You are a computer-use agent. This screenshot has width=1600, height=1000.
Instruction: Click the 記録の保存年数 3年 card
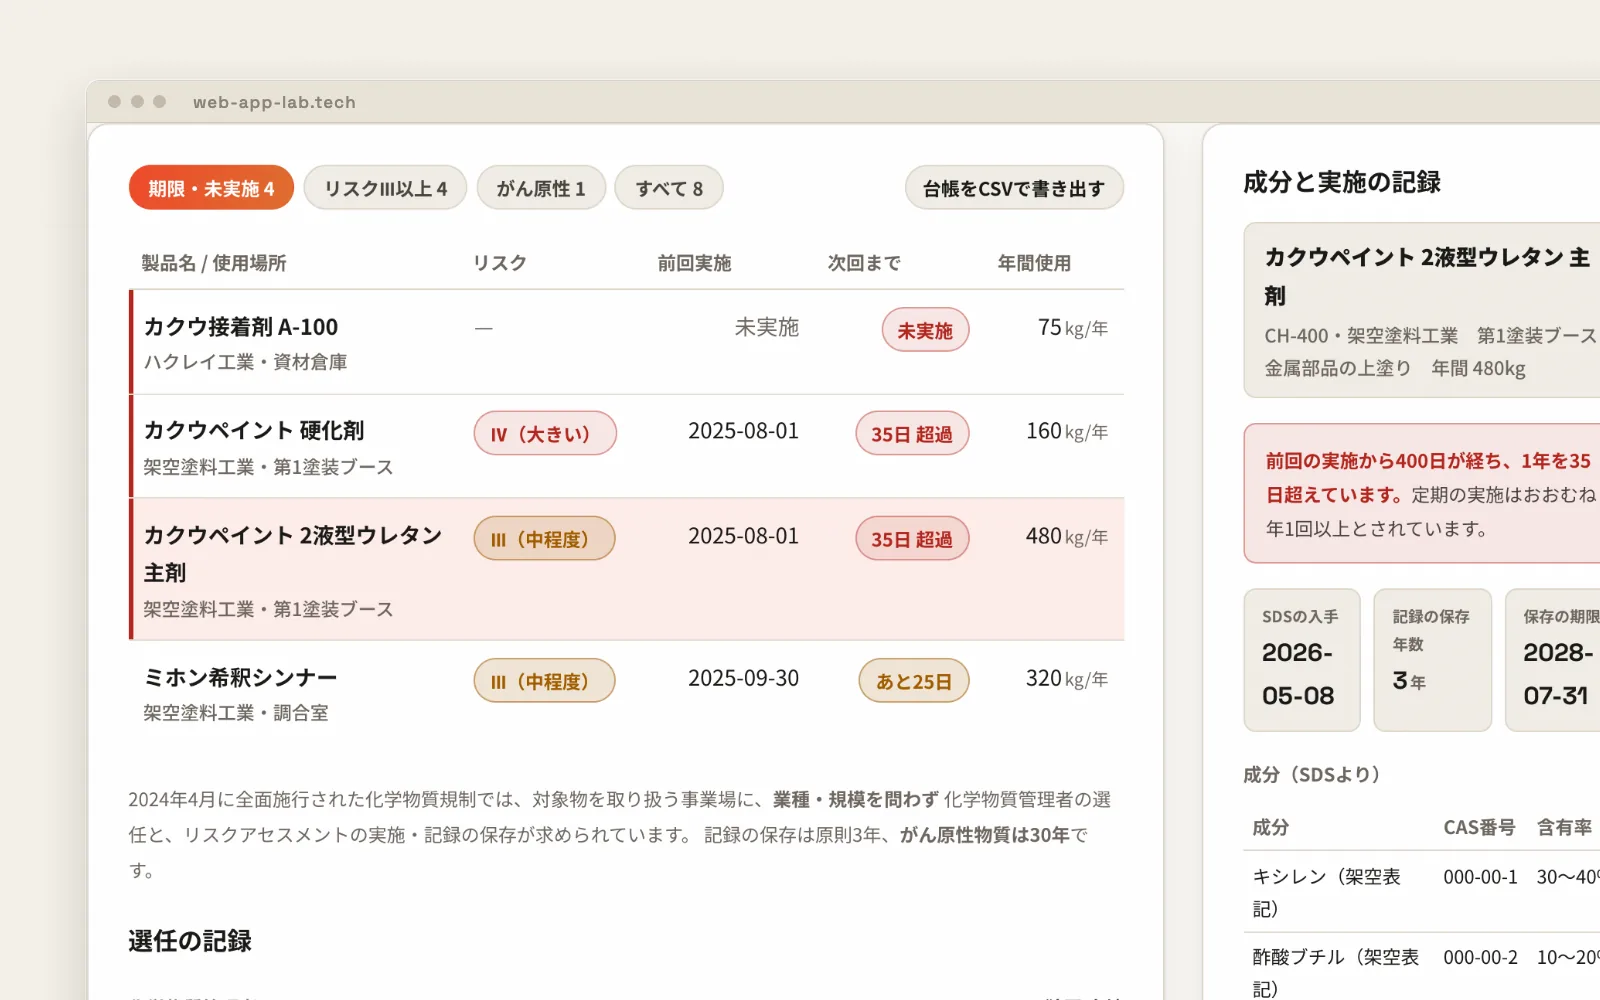tap(1433, 660)
